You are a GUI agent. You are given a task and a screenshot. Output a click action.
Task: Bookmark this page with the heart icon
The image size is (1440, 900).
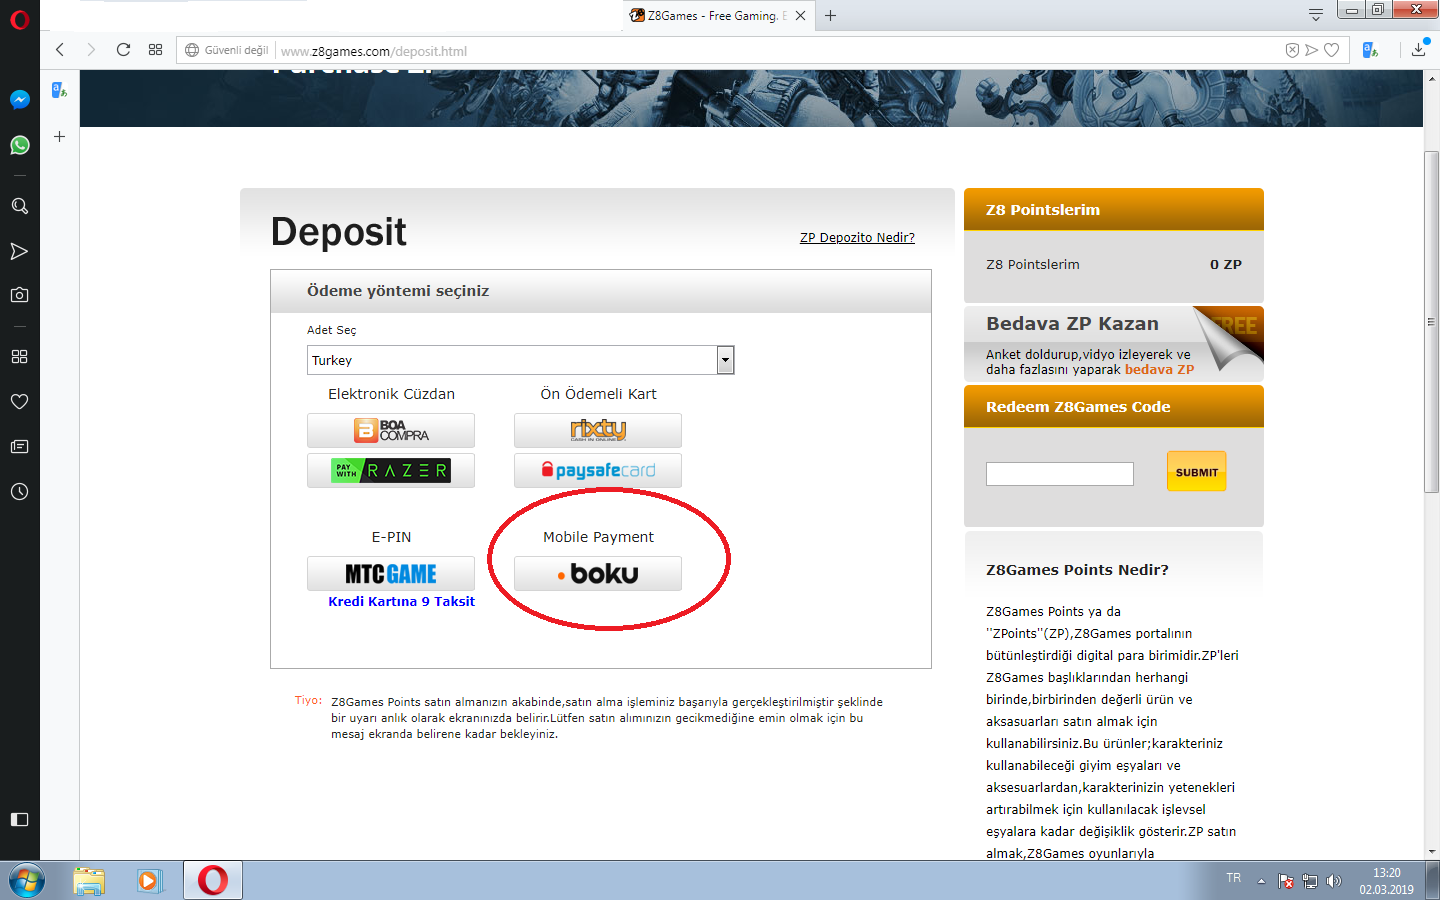click(x=1331, y=50)
